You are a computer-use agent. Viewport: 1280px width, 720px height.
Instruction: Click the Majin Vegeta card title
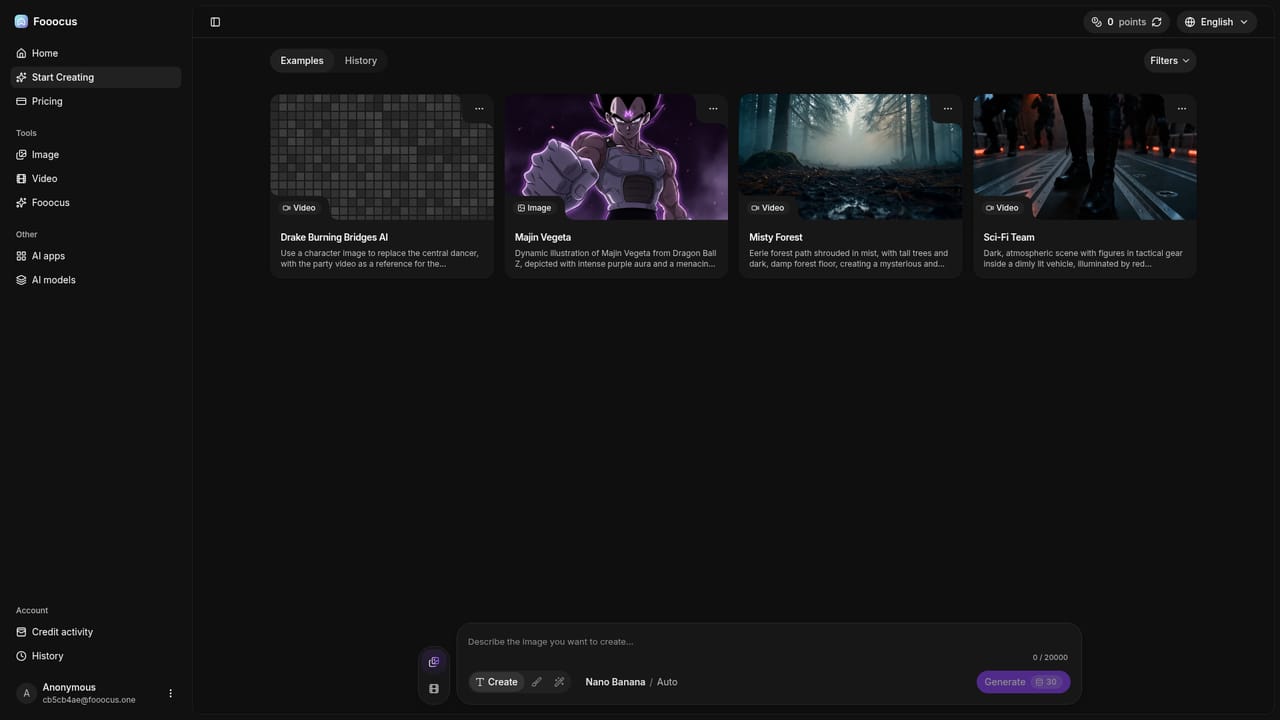(x=543, y=237)
